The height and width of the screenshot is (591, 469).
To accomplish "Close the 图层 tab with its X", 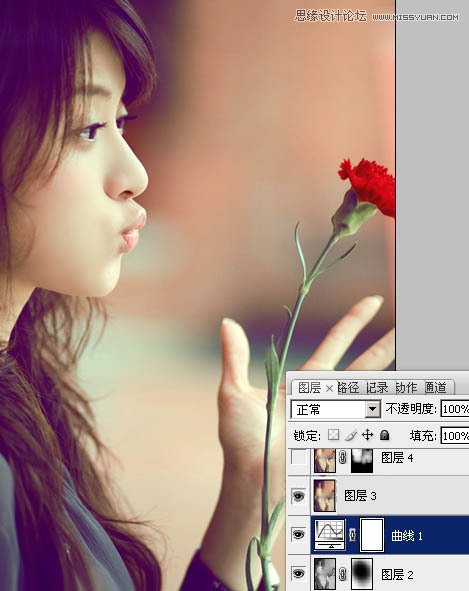I will coord(330,388).
